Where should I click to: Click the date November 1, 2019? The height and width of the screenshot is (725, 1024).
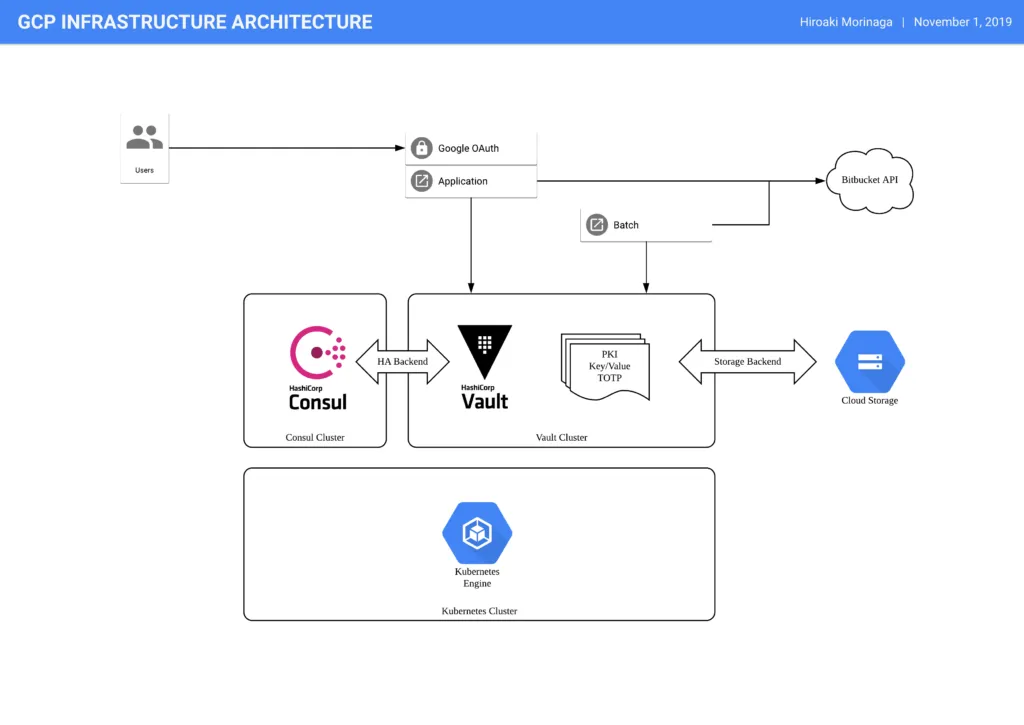pyautogui.click(x=963, y=22)
